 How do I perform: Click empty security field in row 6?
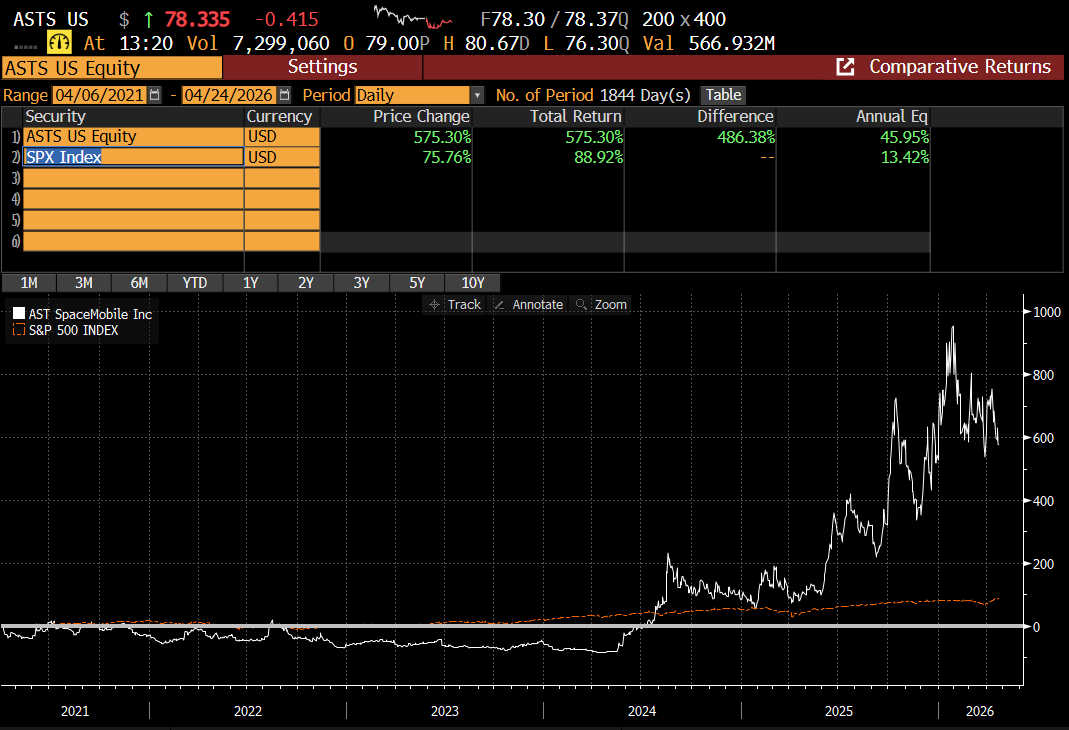(134, 241)
